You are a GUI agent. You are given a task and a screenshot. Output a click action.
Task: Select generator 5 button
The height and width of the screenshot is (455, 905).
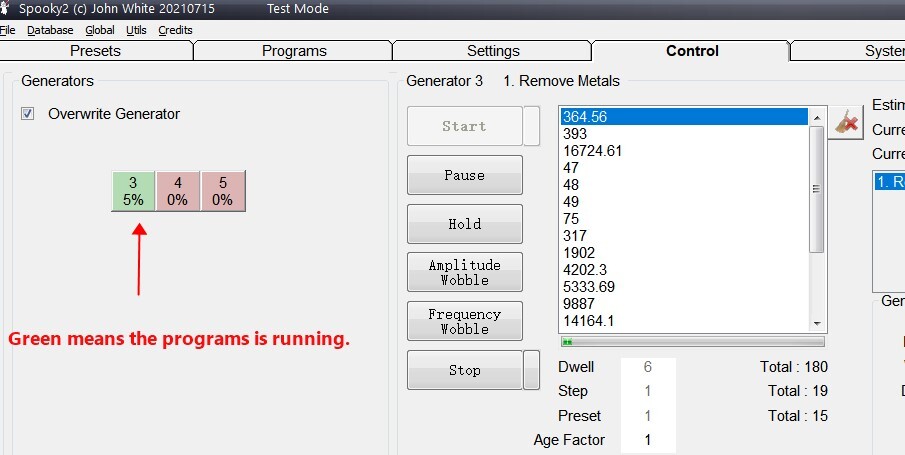(x=223, y=191)
